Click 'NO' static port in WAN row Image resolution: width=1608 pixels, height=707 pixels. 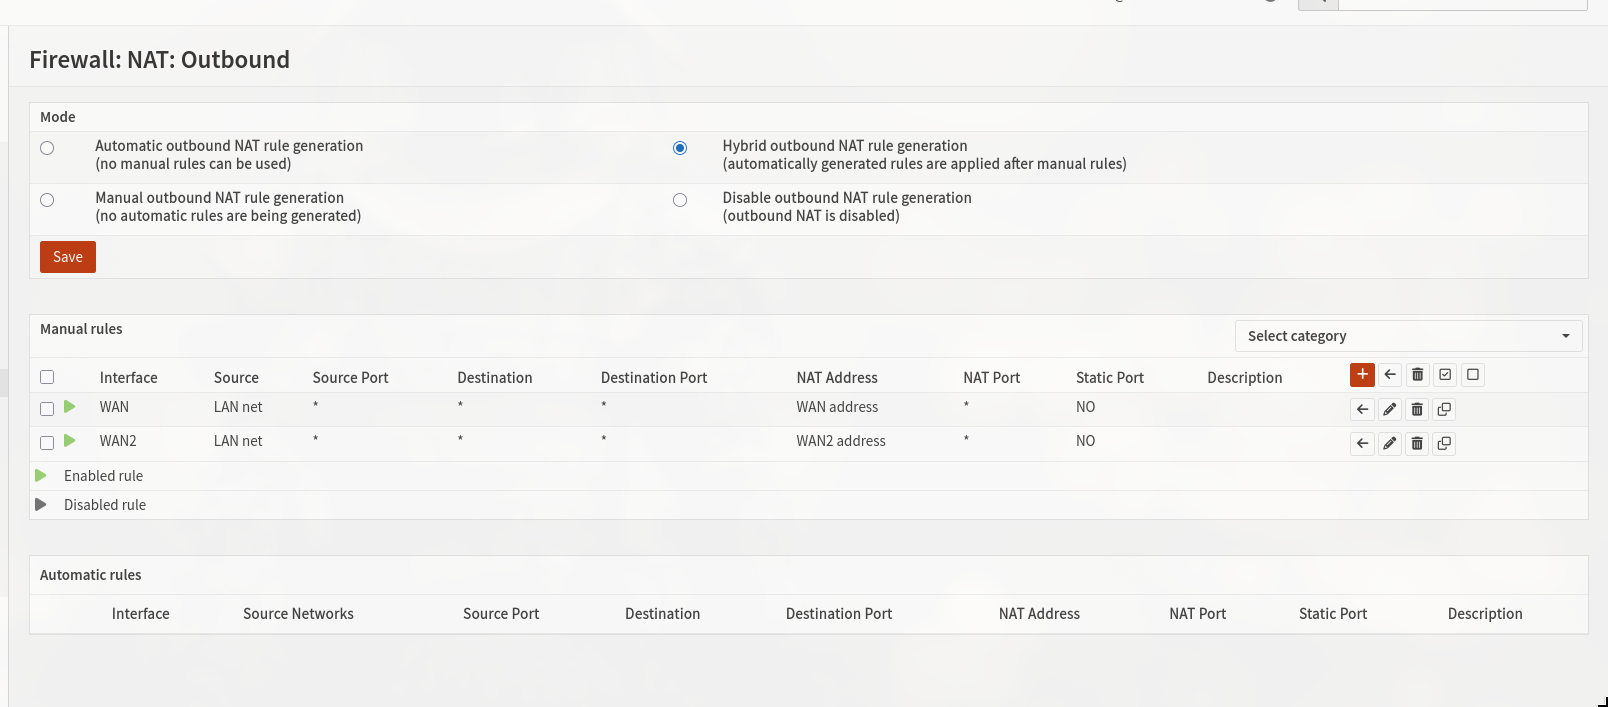1085,407
